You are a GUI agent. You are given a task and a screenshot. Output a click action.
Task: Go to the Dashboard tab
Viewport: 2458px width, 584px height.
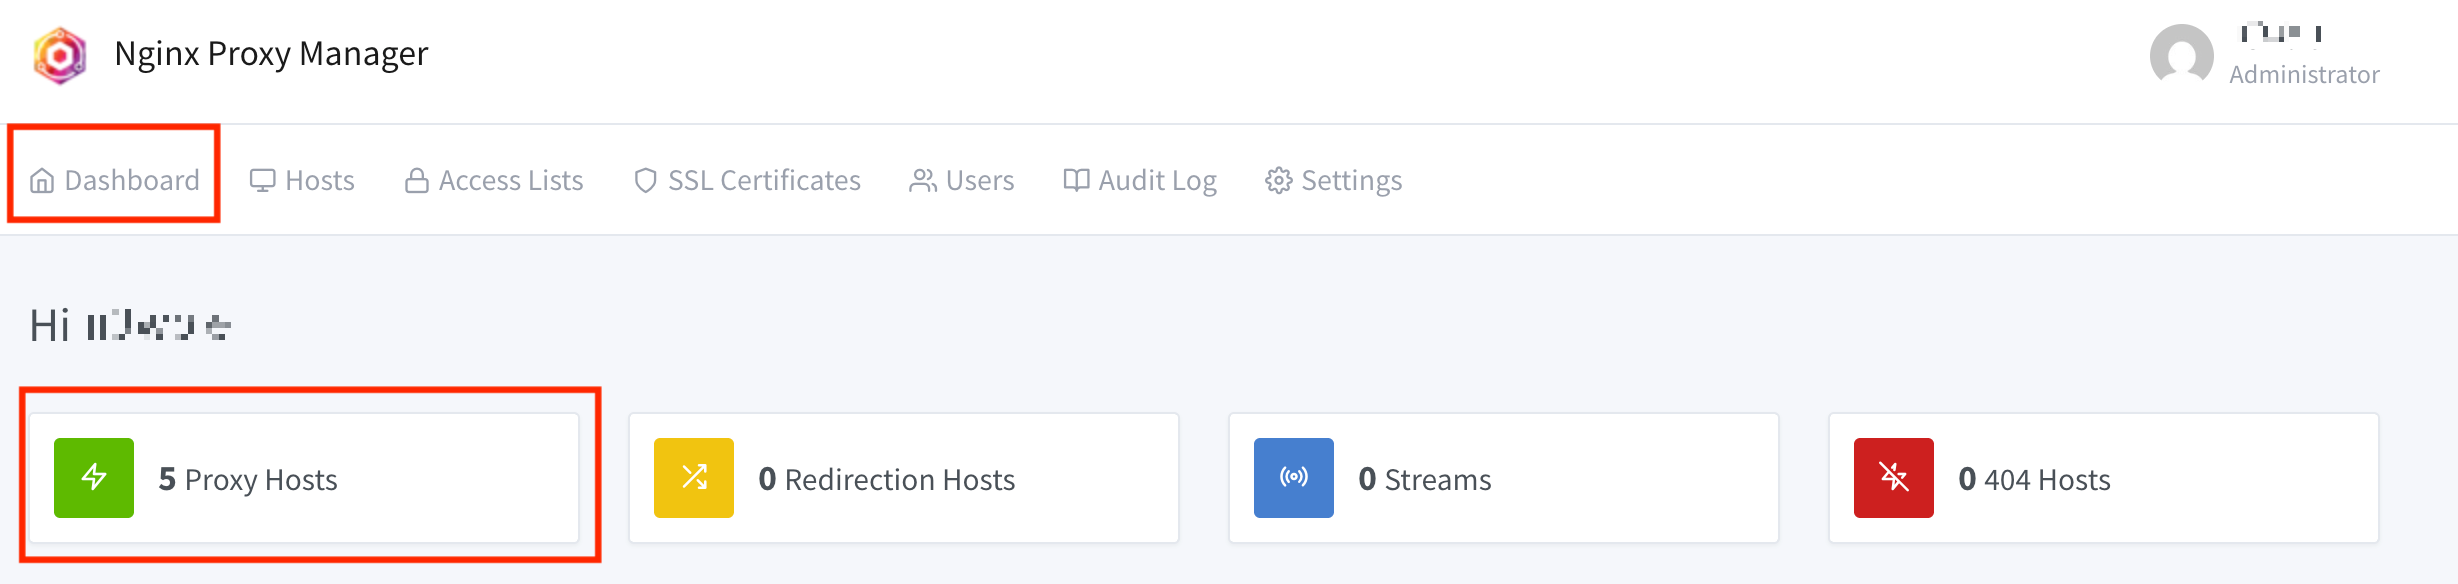click(115, 180)
